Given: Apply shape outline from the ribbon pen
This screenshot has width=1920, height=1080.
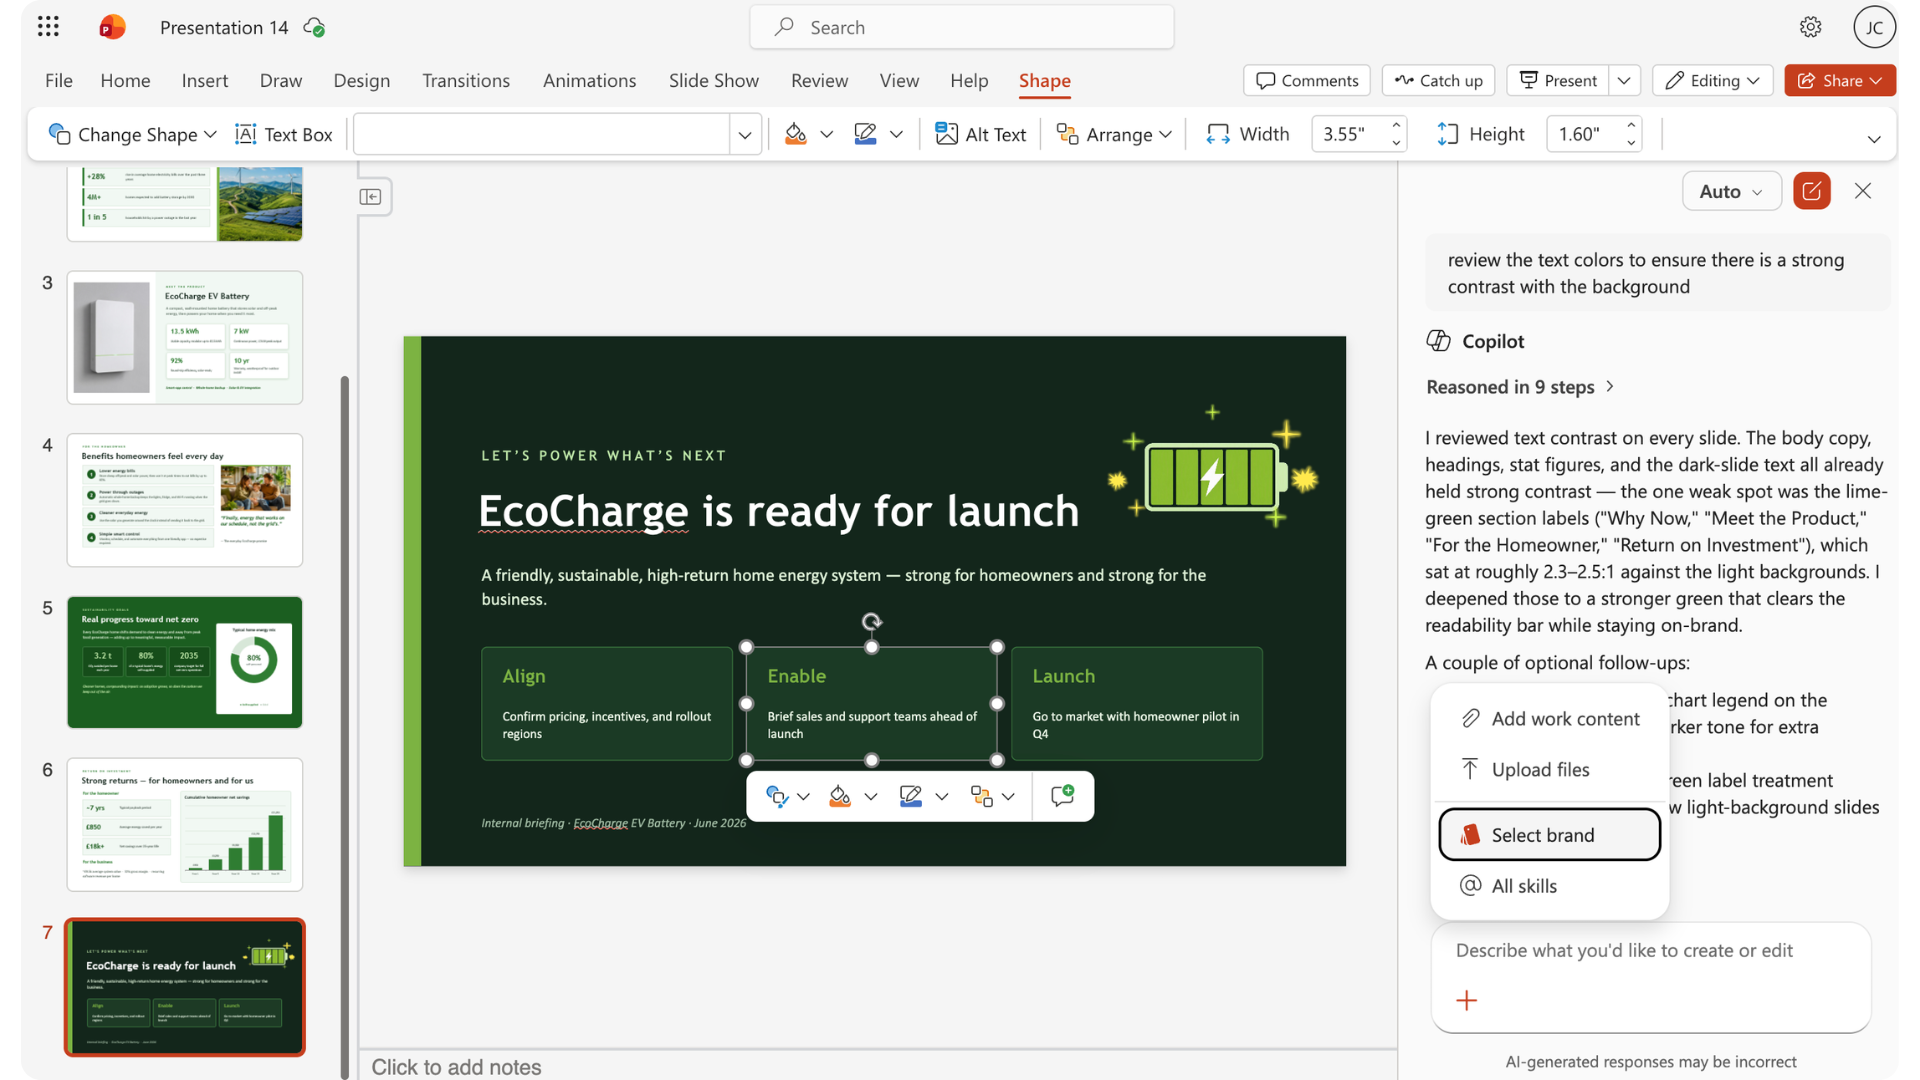Looking at the screenshot, I should [x=866, y=134].
